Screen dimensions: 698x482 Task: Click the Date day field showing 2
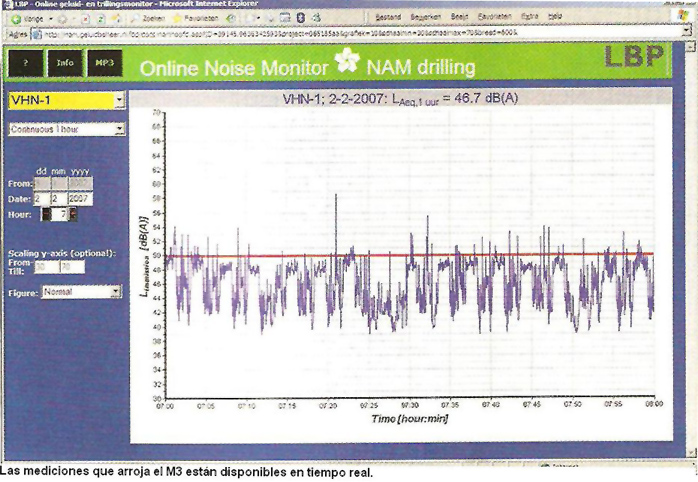(x=42, y=199)
